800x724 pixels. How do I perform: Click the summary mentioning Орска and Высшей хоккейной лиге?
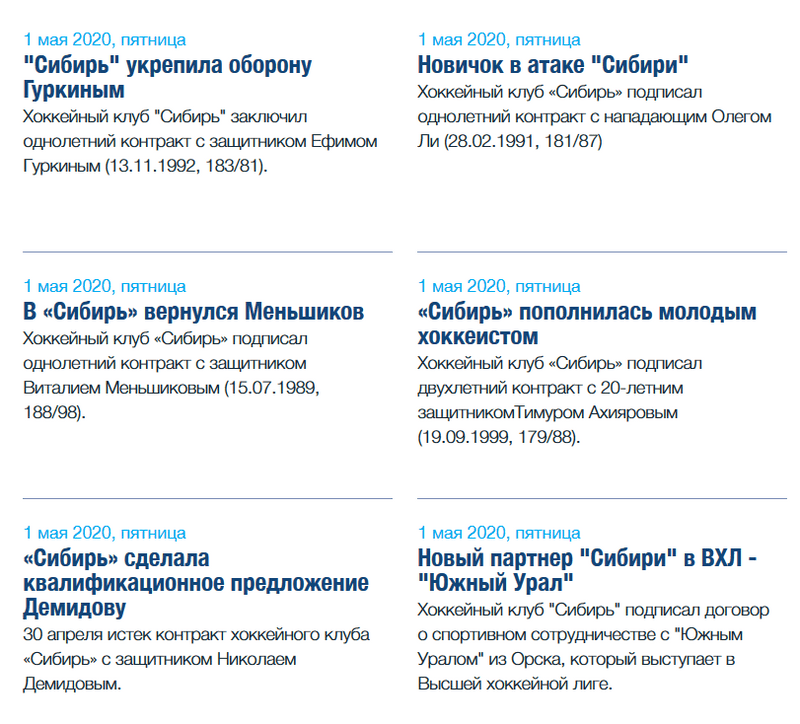pos(578,659)
